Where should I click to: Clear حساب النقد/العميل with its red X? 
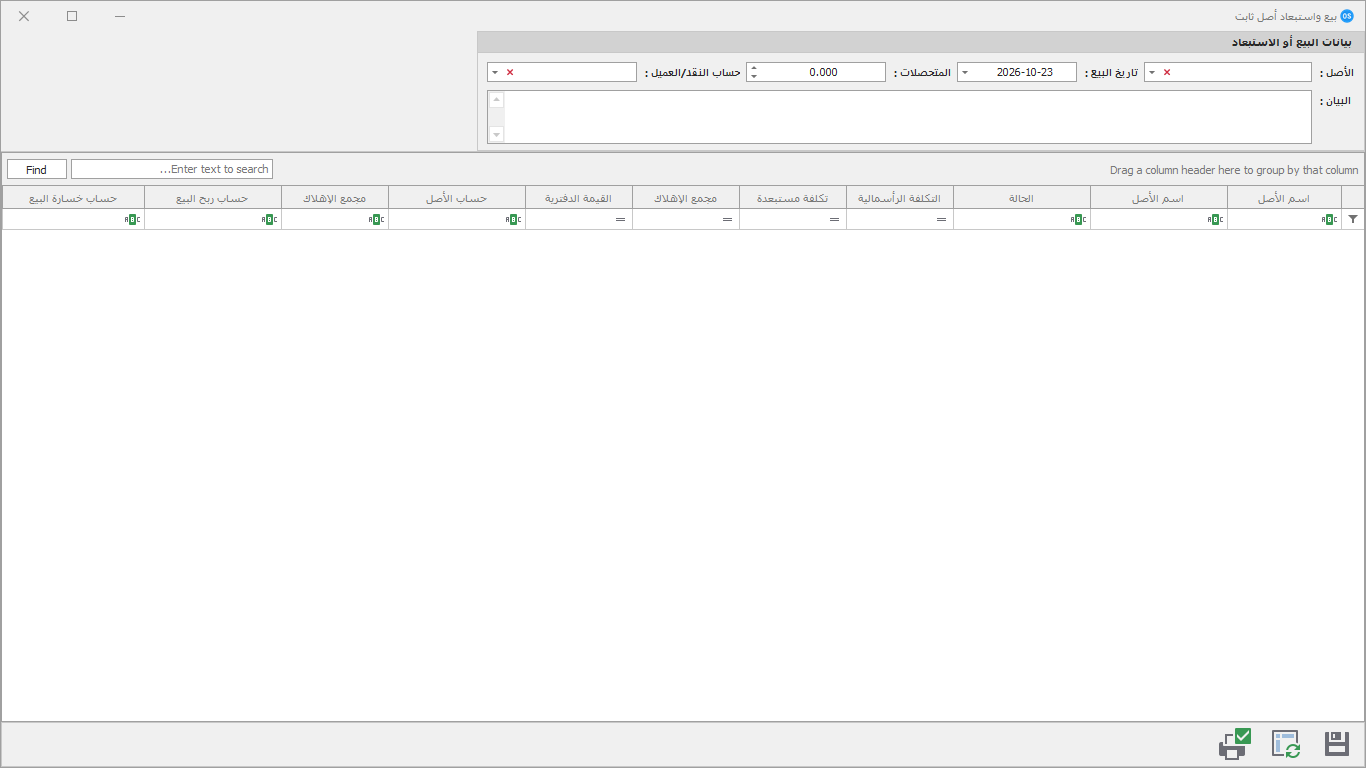509,72
